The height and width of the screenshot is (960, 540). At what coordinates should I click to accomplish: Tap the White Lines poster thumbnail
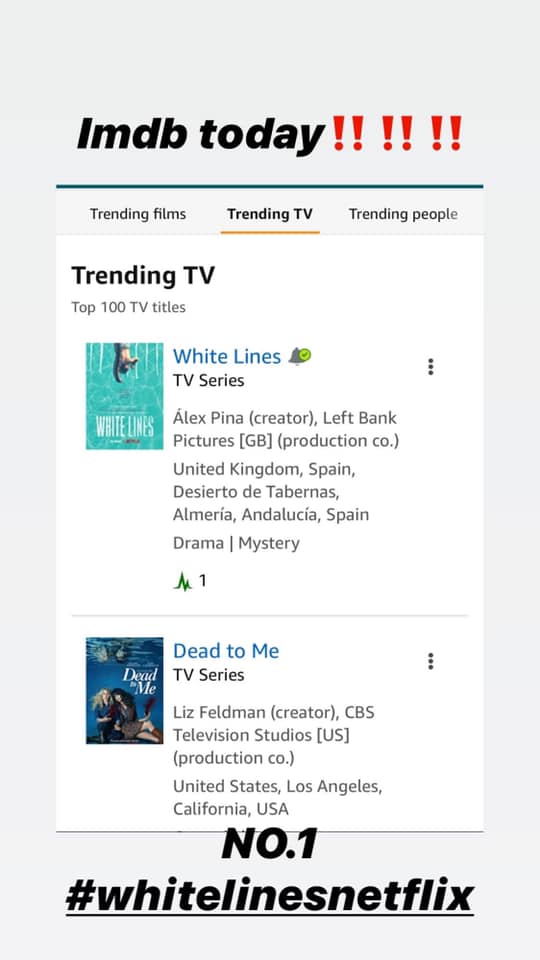coord(125,396)
